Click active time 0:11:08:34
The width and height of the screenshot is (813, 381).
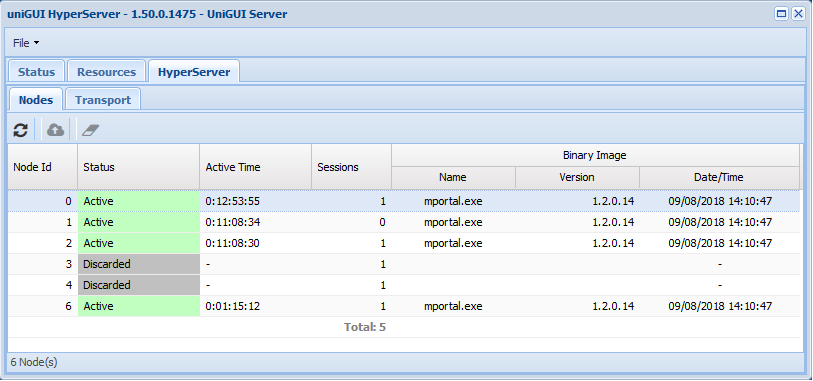coord(233,222)
